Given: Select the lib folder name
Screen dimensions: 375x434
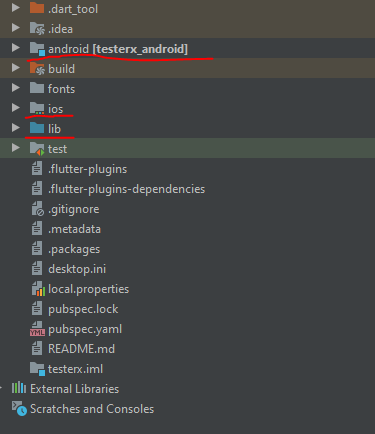Looking at the screenshot, I should pyautogui.click(x=54, y=129).
